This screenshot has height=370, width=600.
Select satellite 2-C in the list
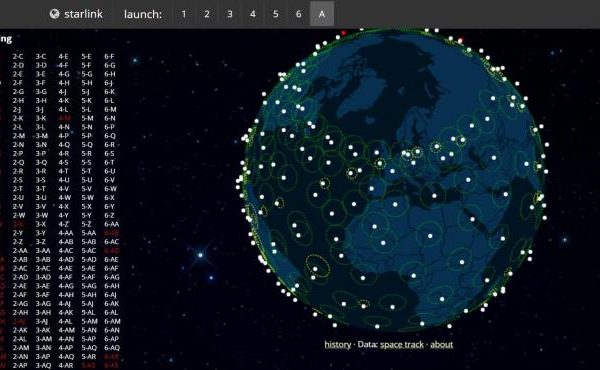coord(18,56)
